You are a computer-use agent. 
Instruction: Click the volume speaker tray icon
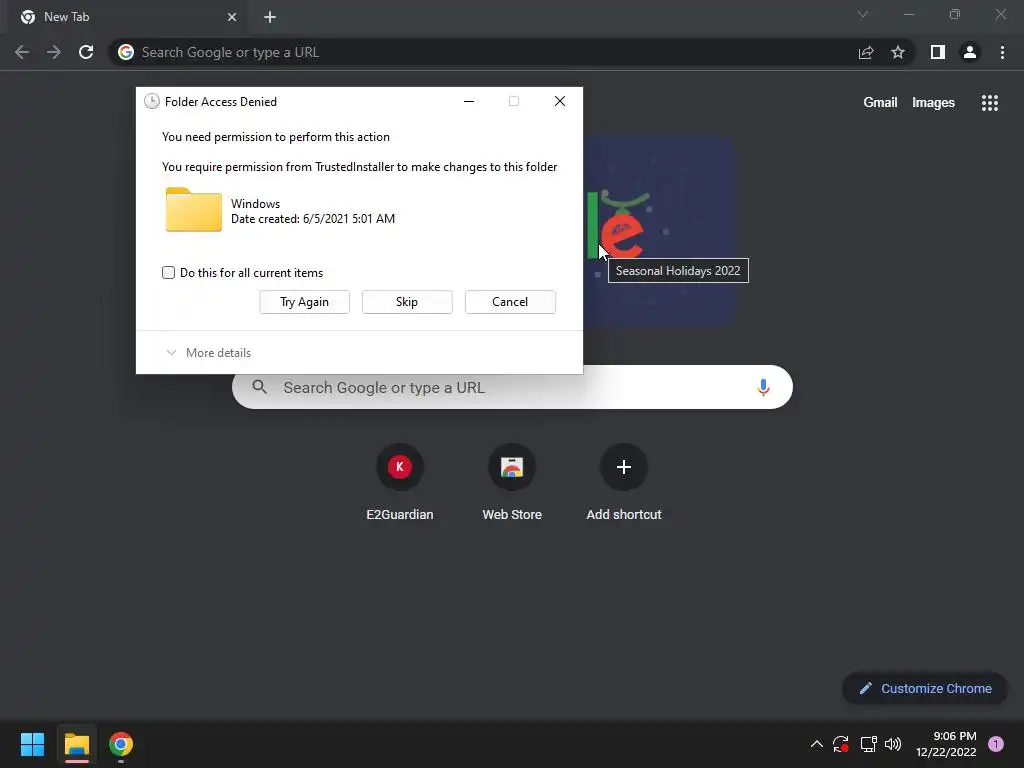(893, 744)
